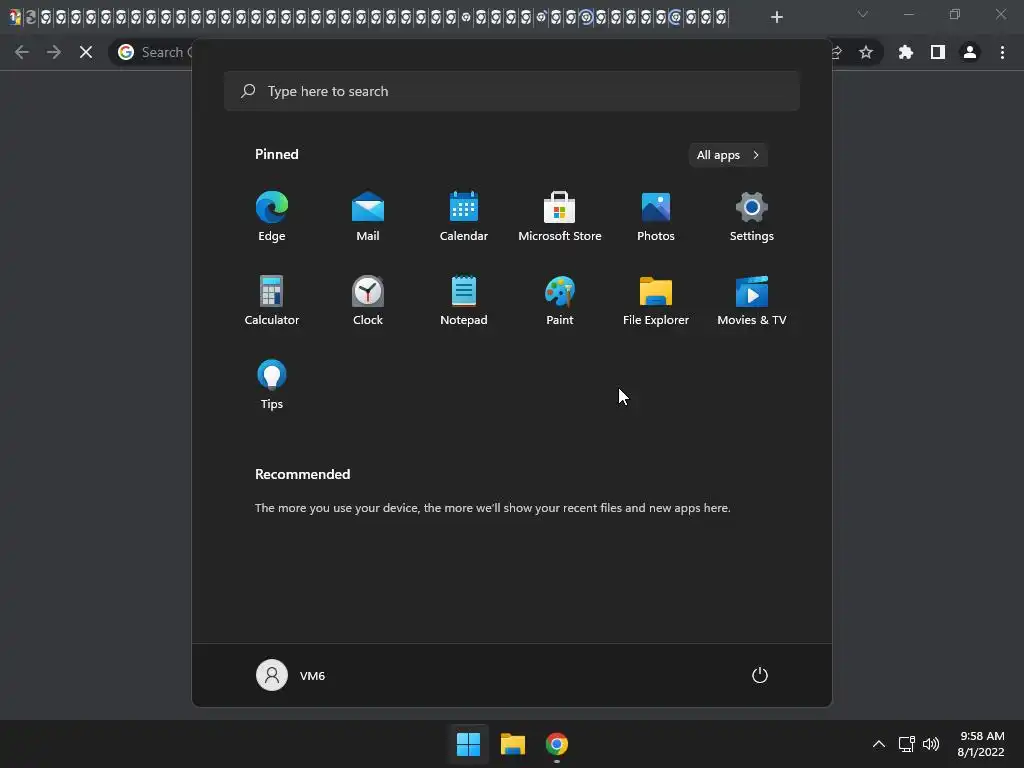Launch Movies & TV
This screenshot has height=768, width=1024.
pyautogui.click(x=752, y=300)
